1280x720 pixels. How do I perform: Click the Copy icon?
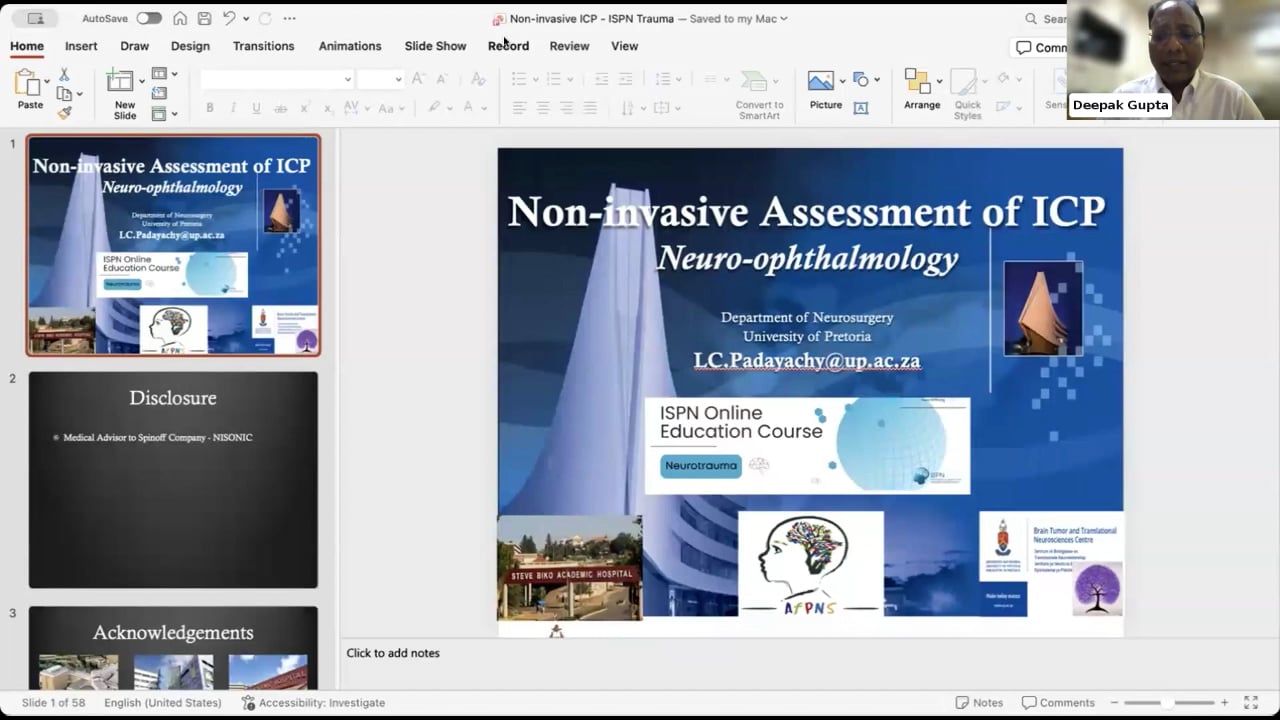(64, 94)
